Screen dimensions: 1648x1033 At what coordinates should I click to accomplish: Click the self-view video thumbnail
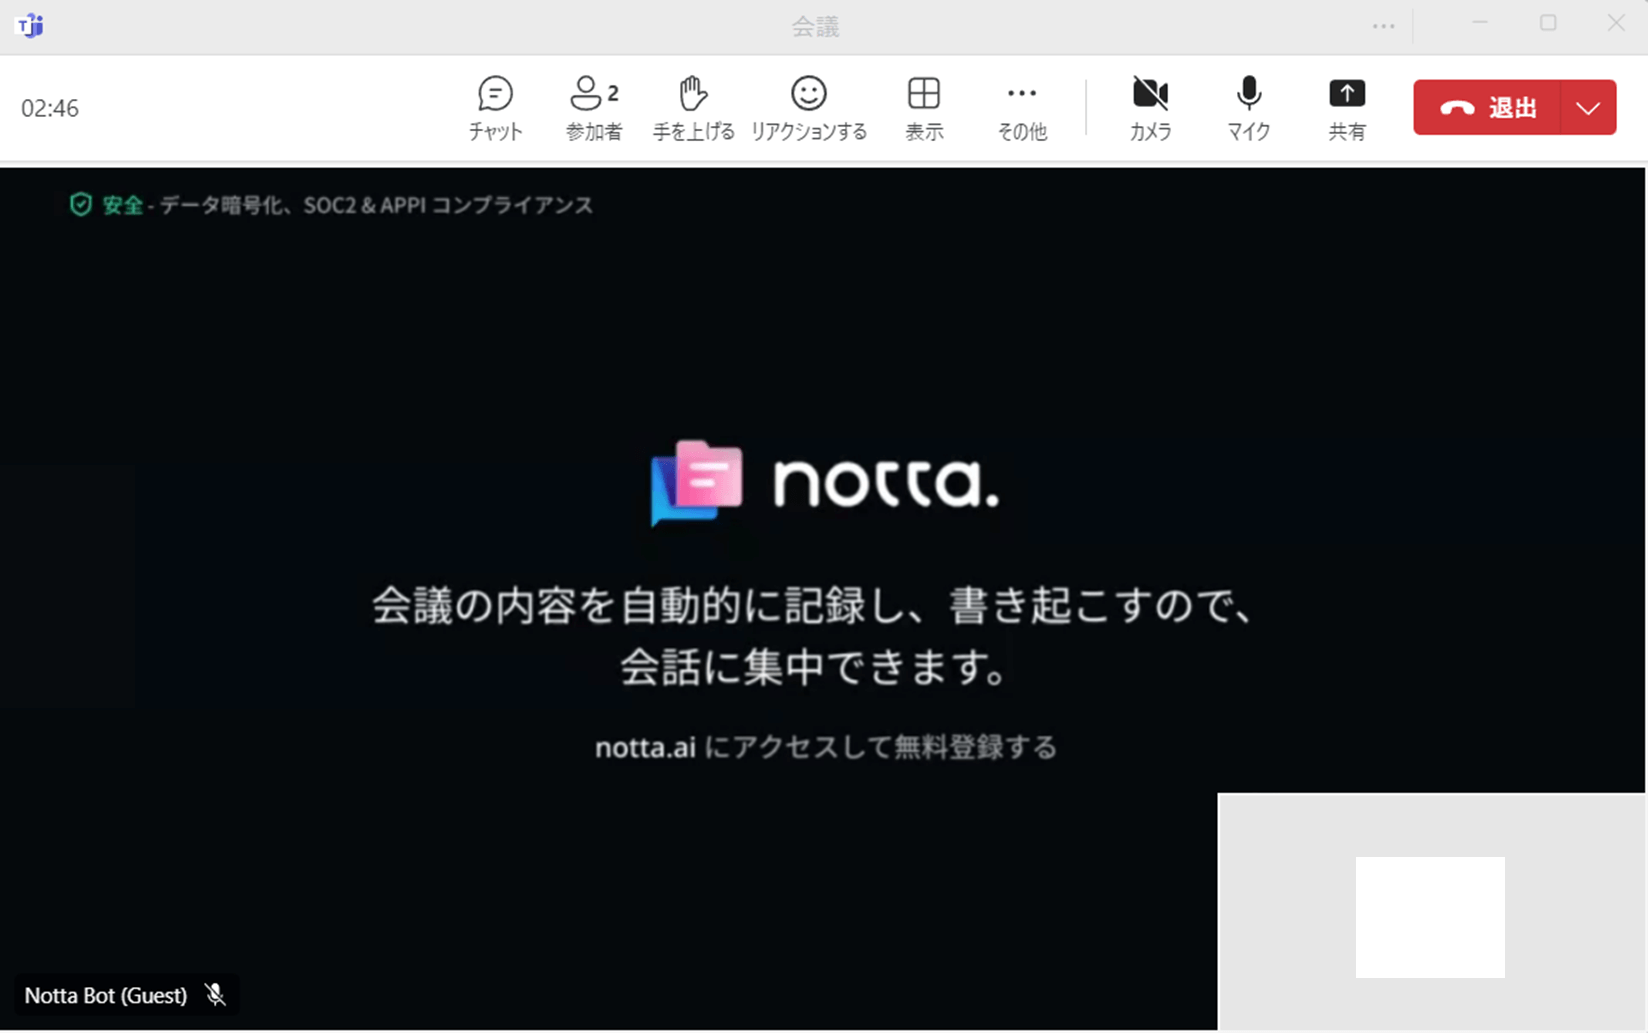1431,911
